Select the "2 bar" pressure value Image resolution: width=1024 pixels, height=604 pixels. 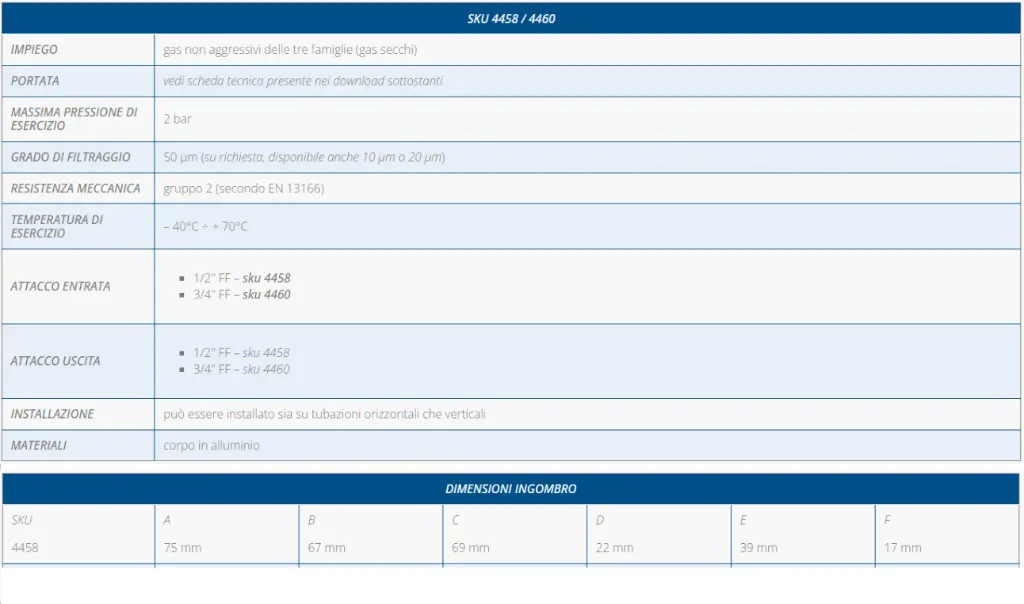(x=177, y=119)
